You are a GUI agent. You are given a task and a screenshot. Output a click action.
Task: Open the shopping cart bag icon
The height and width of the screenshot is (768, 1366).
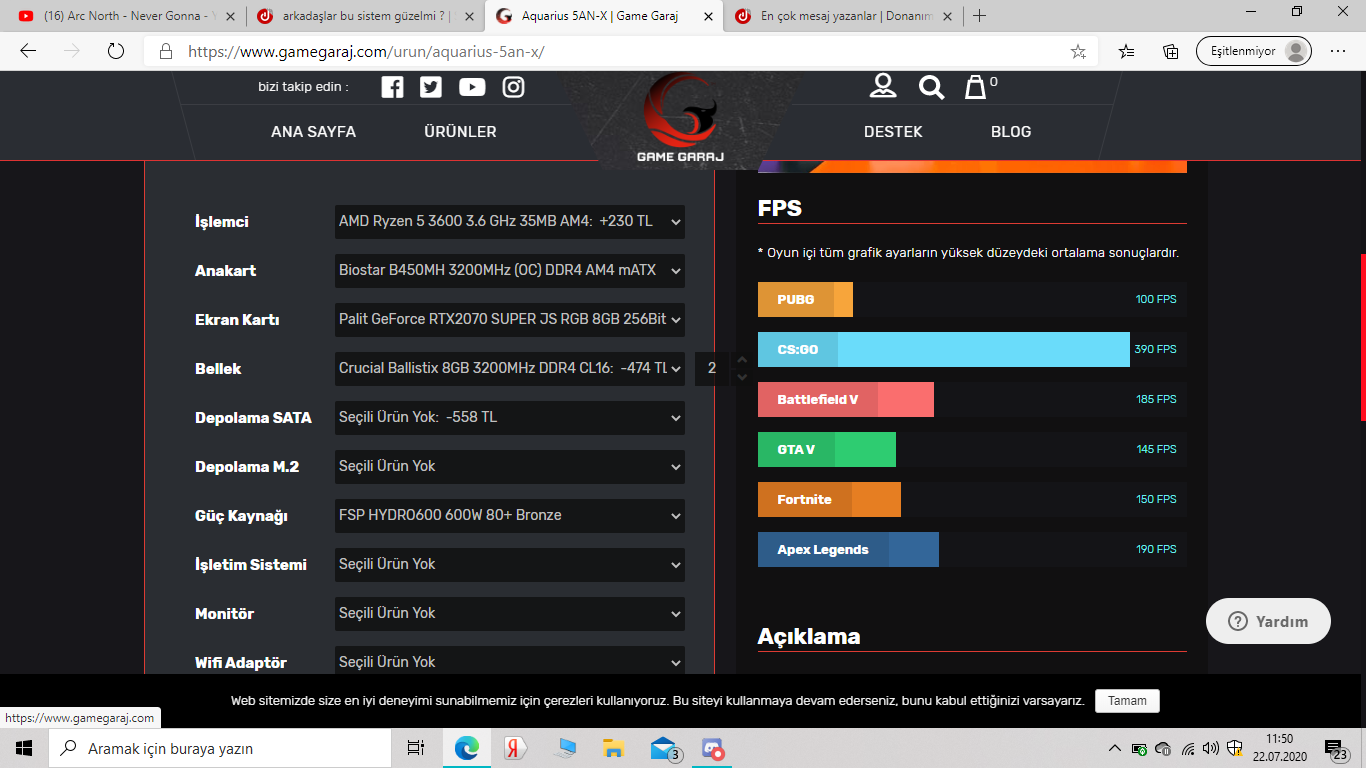[975, 87]
